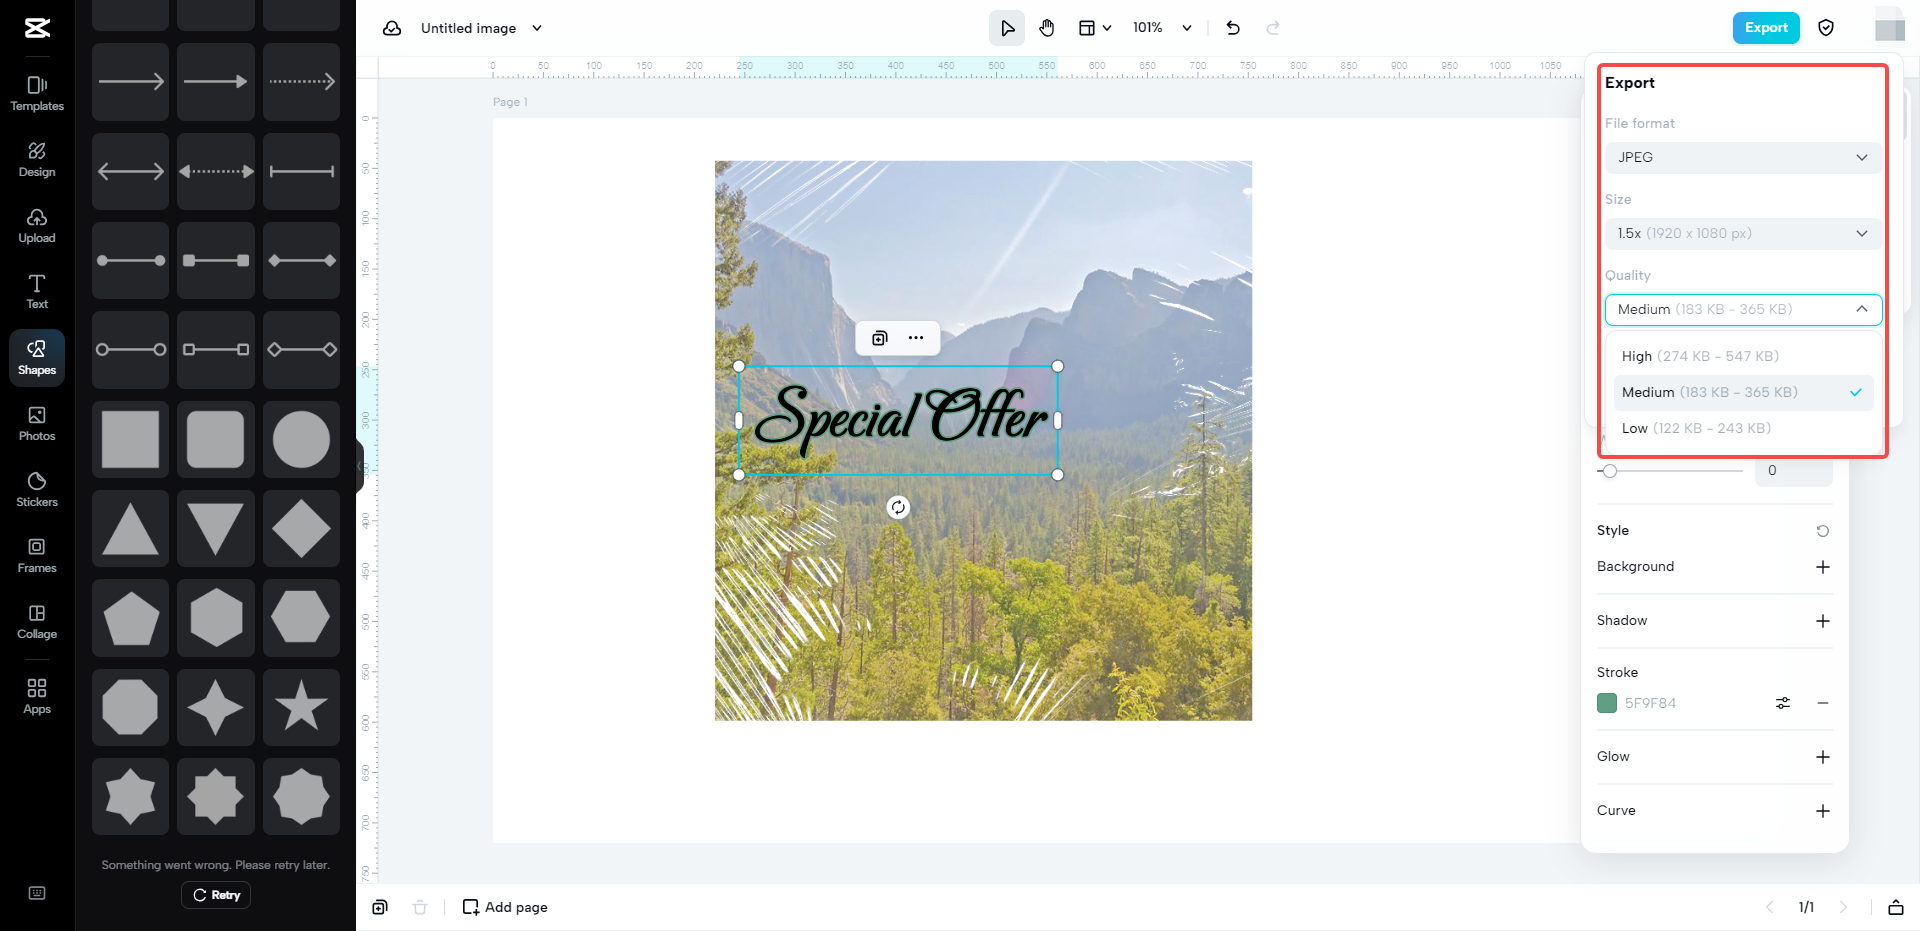The width and height of the screenshot is (1920, 931).
Task: Select Medium quality option
Action: [x=1743, y=392]
